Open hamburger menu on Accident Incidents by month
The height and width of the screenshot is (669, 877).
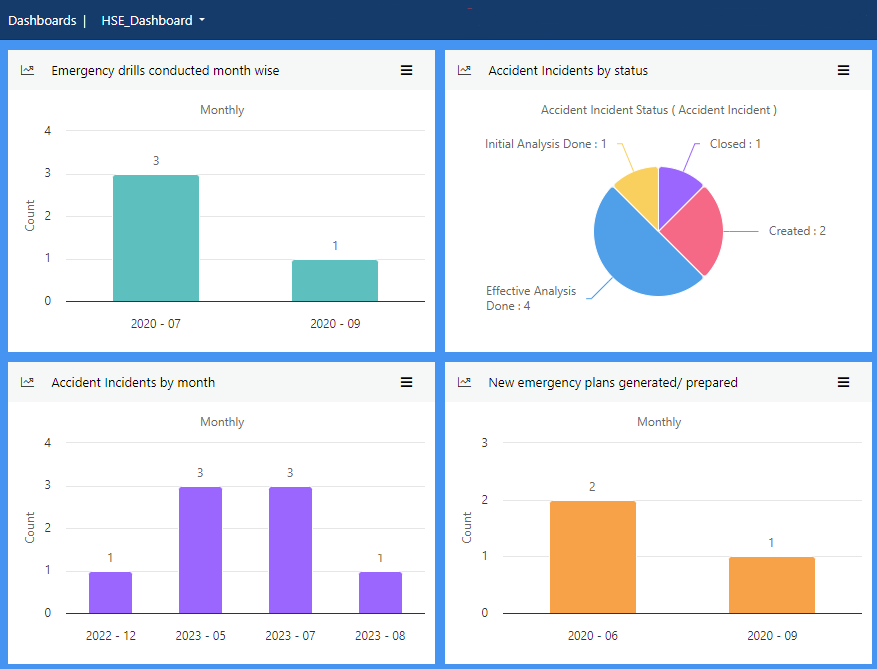(406, 382)
